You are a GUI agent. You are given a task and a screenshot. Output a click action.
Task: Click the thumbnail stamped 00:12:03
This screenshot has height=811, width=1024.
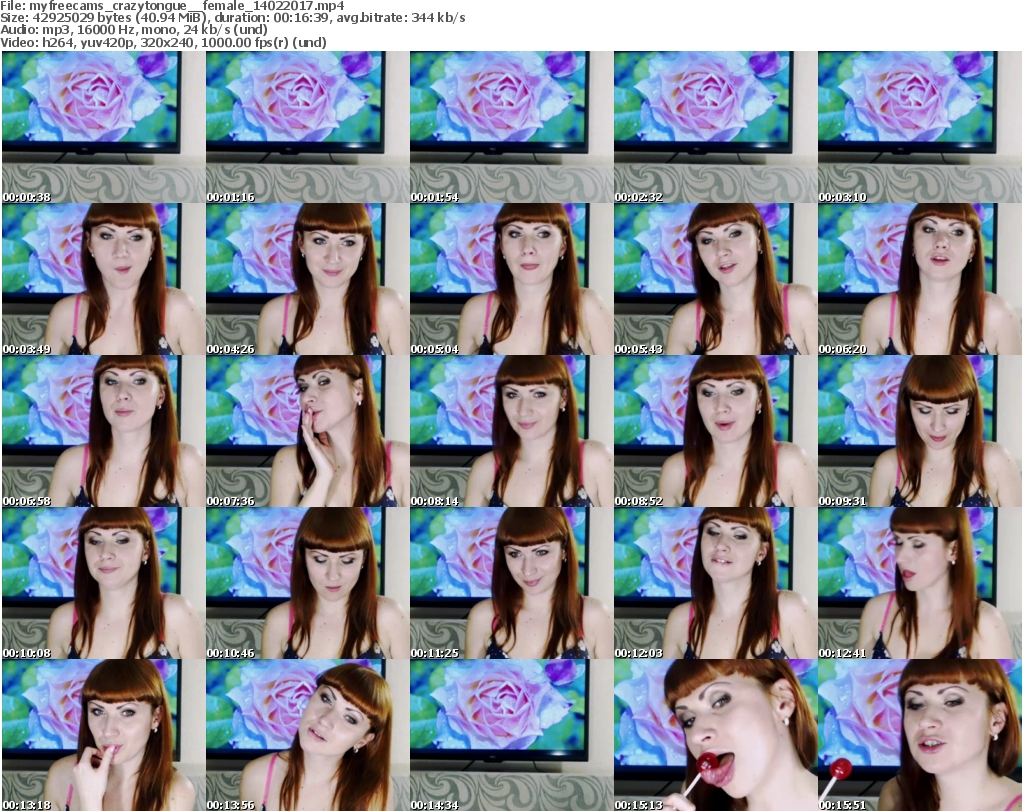coord(716,584)
